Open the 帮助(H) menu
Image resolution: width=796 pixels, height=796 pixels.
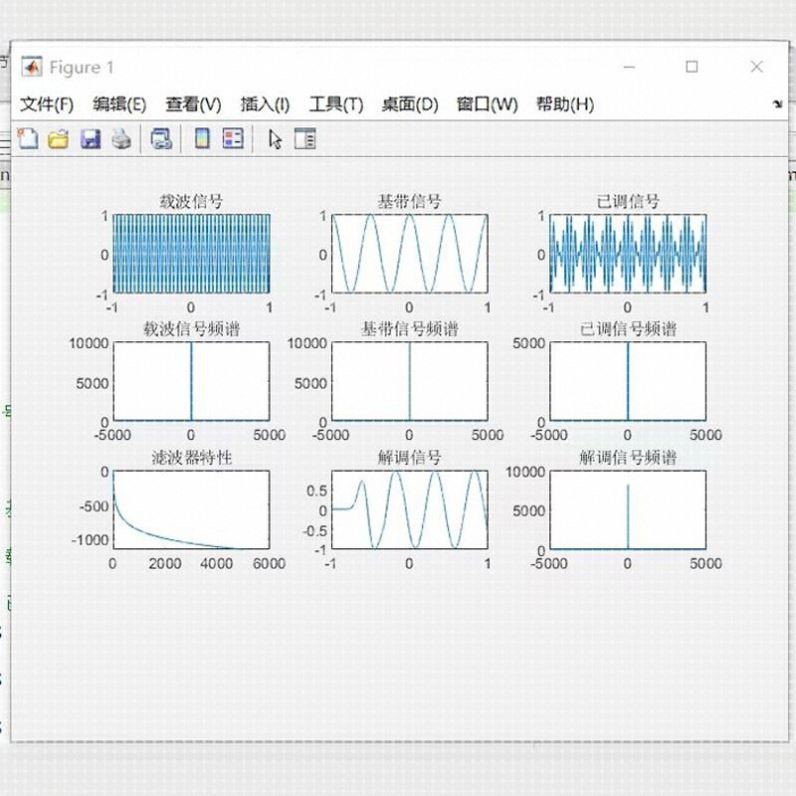click(x=565, y=105)
